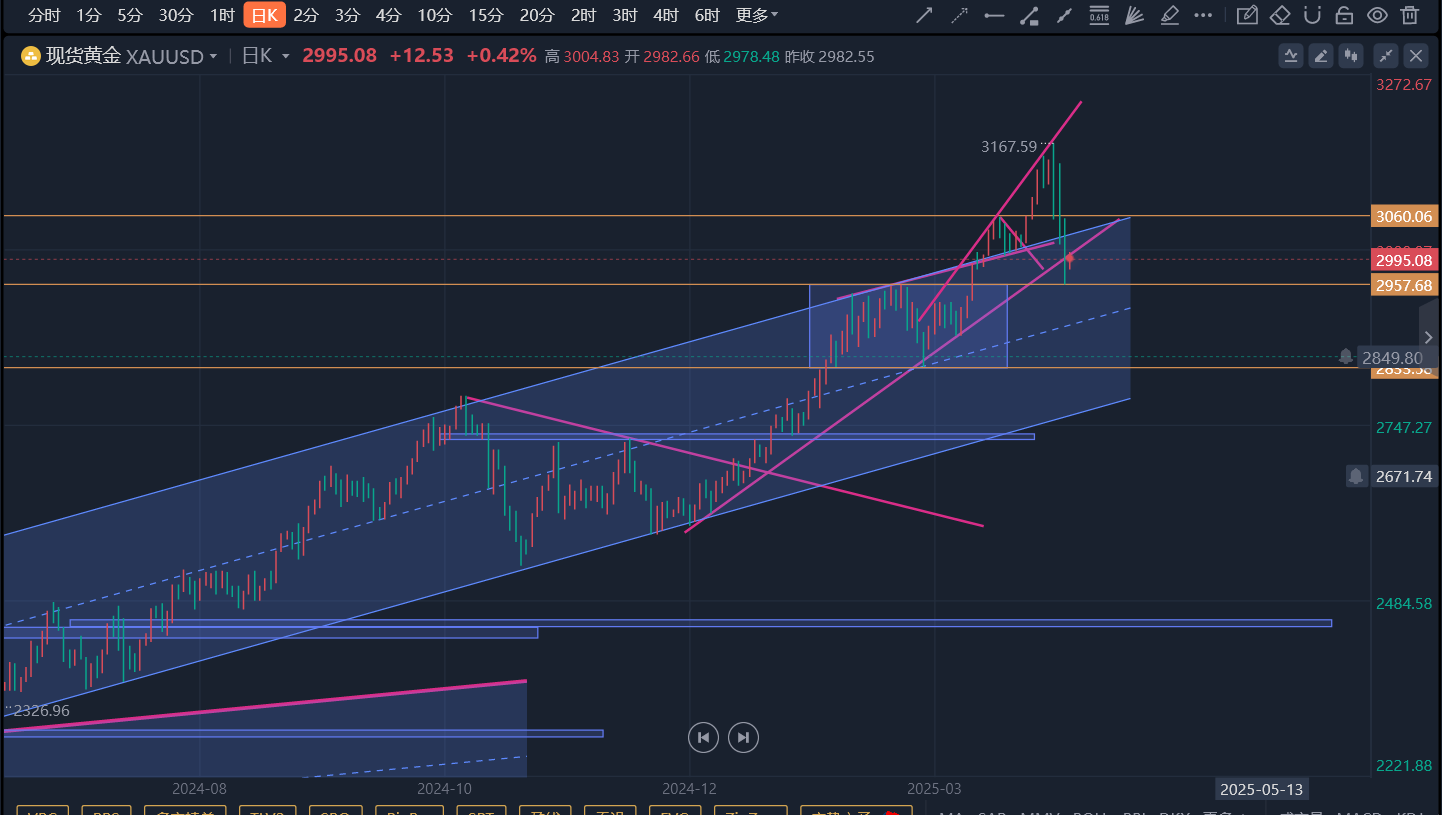Click the eraser tool icon
The image size is (1442, 815).
[x=1280, y=15]
